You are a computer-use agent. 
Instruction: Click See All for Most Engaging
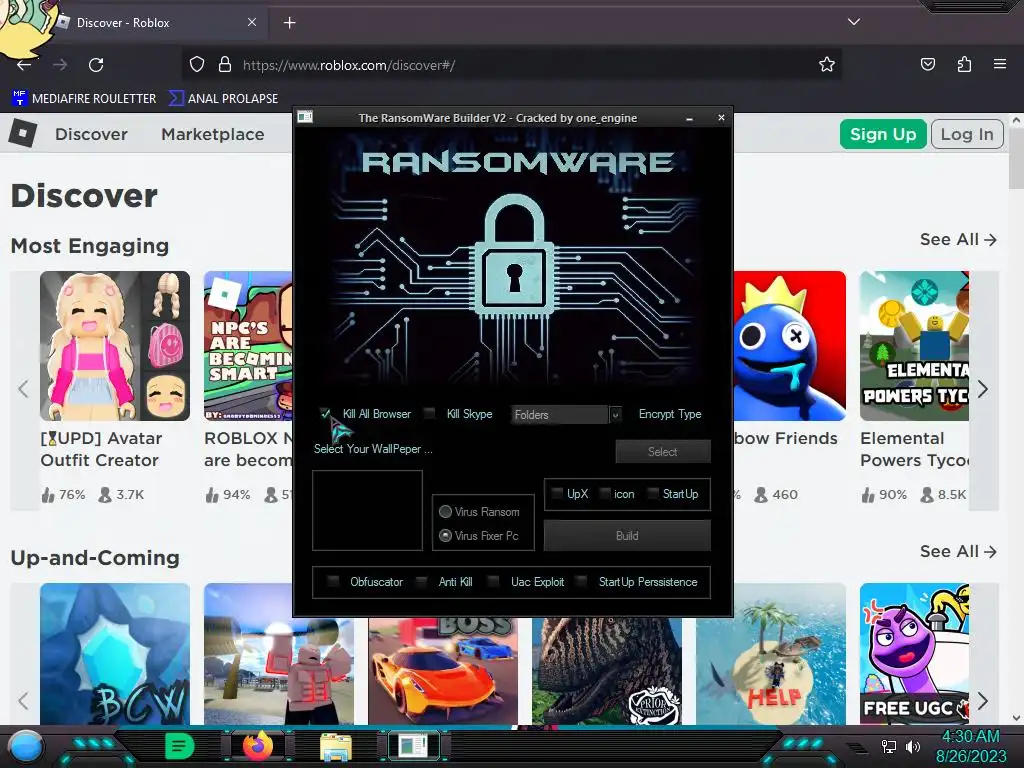point(959,240)
